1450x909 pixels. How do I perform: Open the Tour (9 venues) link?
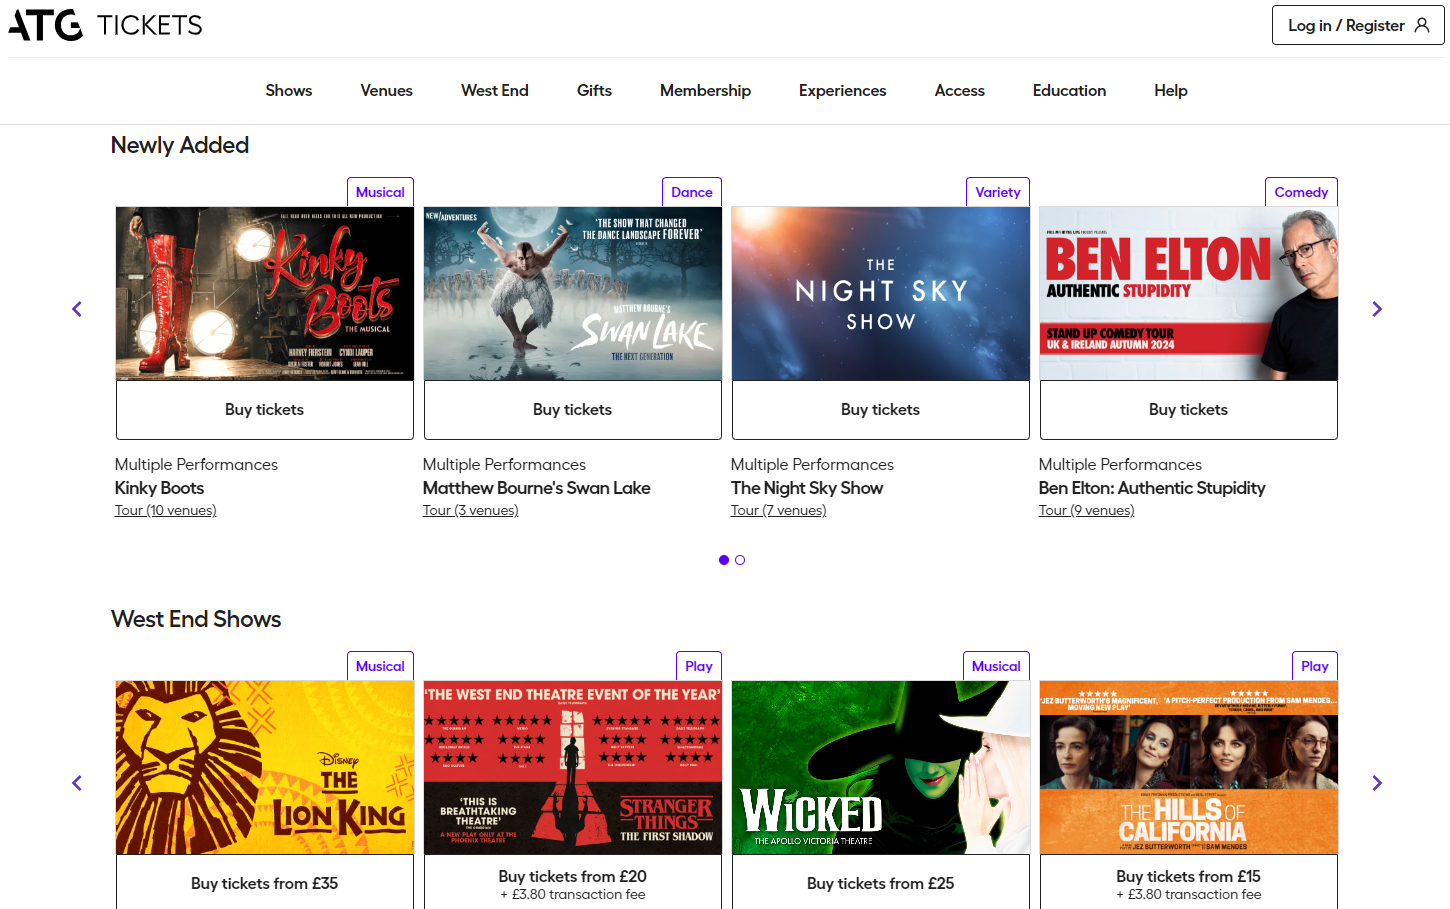(1086, 510)
